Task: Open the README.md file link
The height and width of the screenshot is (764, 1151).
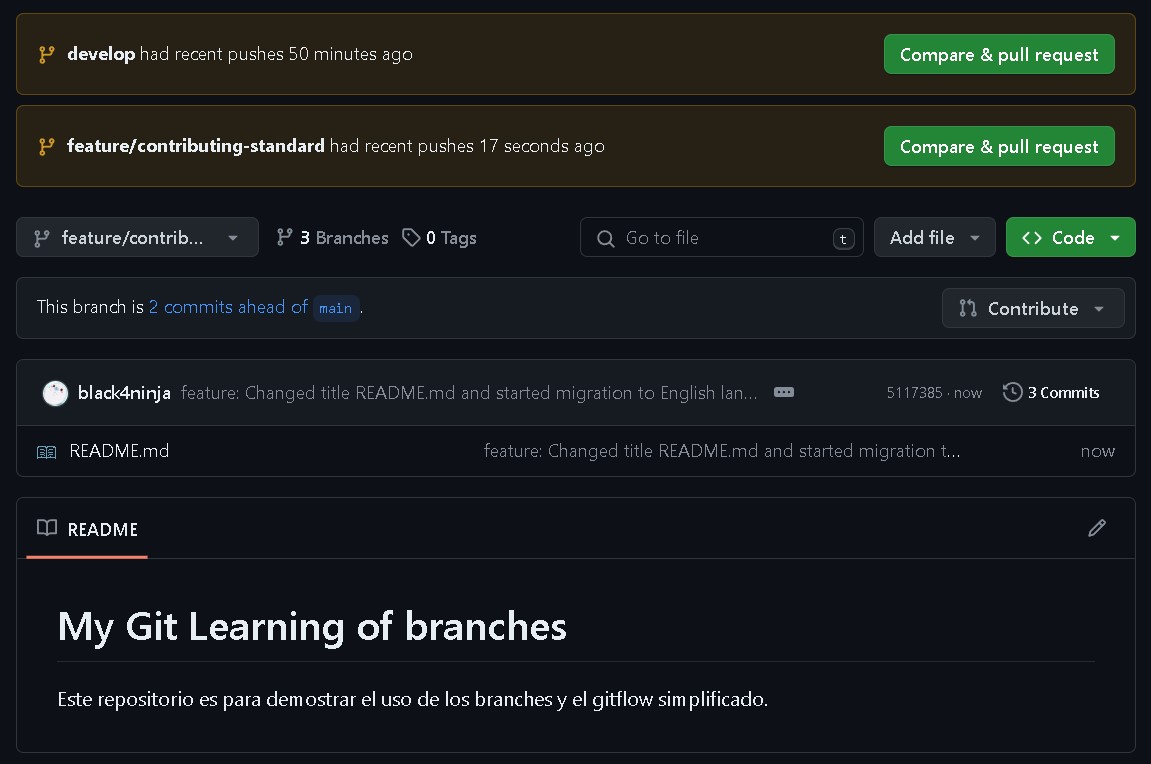Action: 119,451
